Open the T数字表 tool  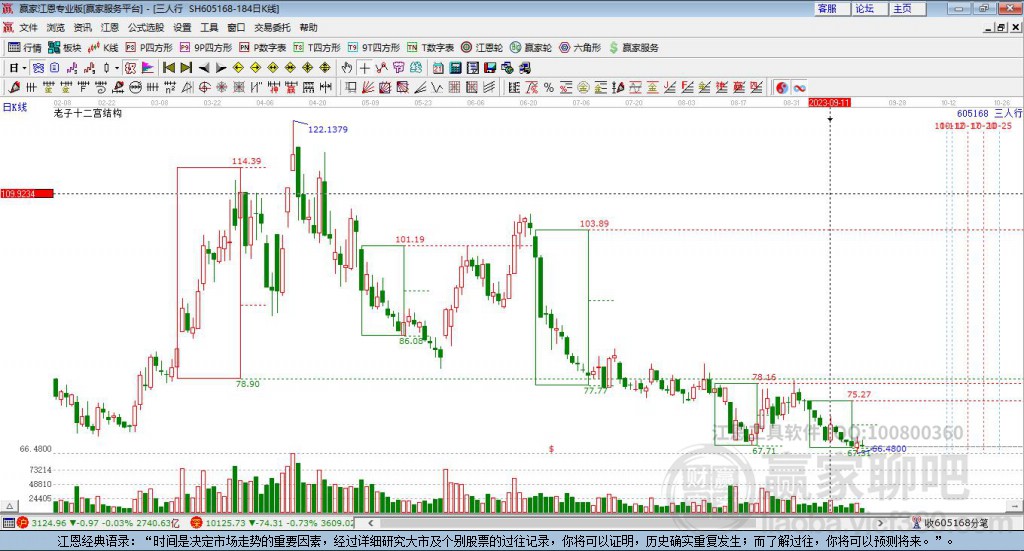point(430,48)
